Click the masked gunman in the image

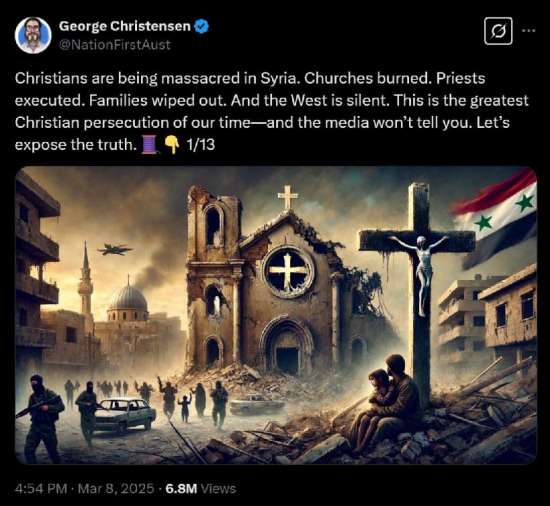(39, 417)
